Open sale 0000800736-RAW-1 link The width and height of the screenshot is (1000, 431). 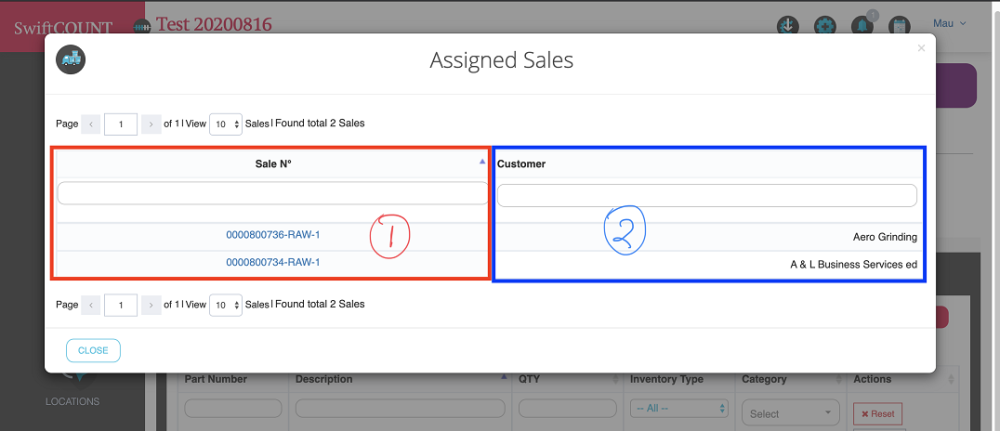272,235
